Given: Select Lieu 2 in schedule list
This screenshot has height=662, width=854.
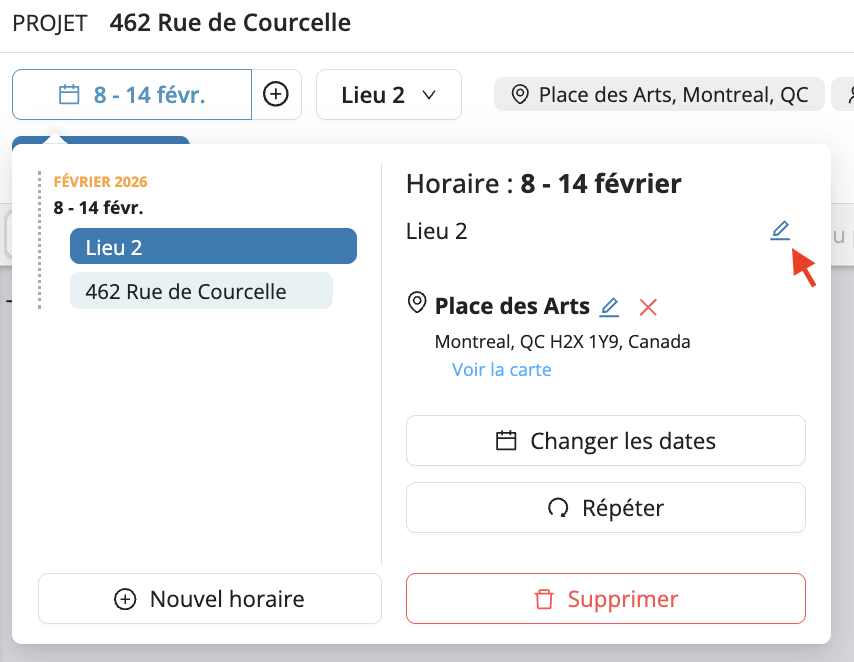Looking at the screenshot, I should 214,246.
